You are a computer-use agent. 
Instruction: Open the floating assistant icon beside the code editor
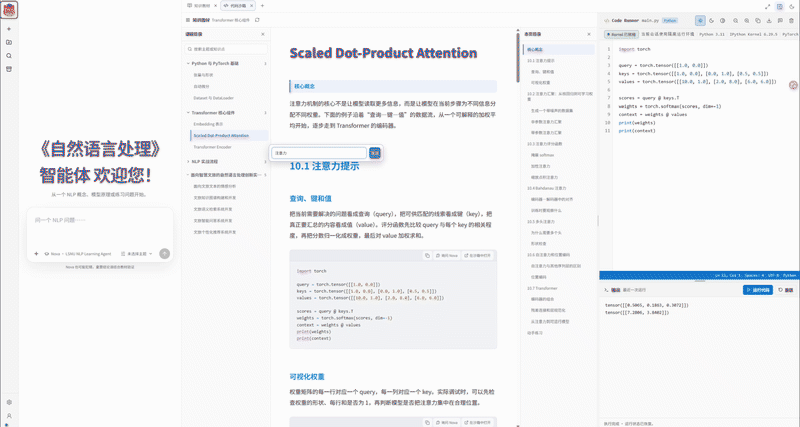click(x=793, y=85)
